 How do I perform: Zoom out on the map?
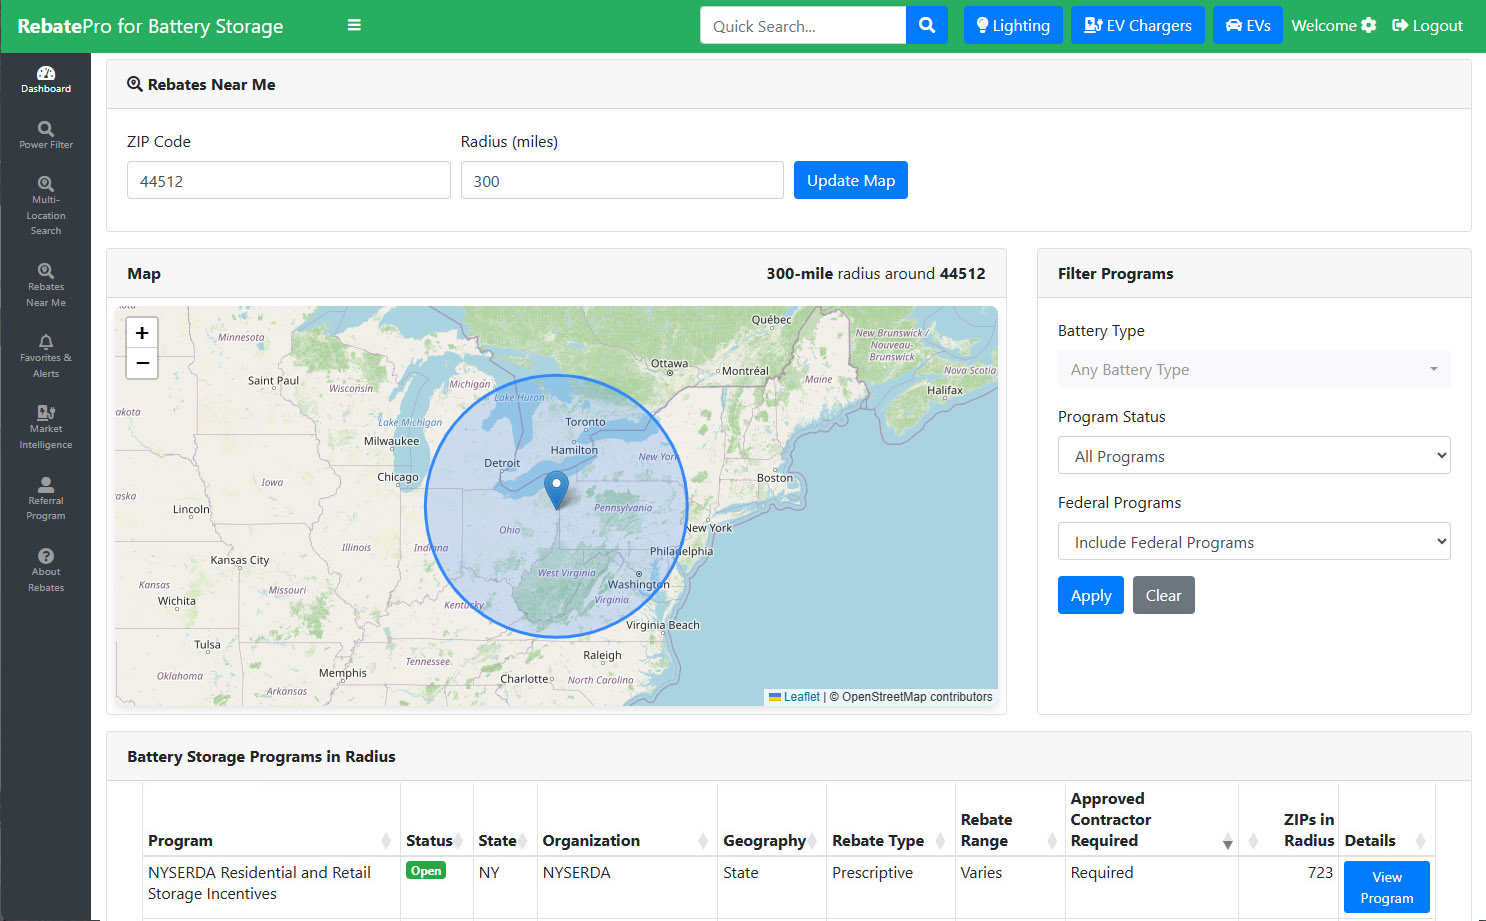[x=142, y=363]
